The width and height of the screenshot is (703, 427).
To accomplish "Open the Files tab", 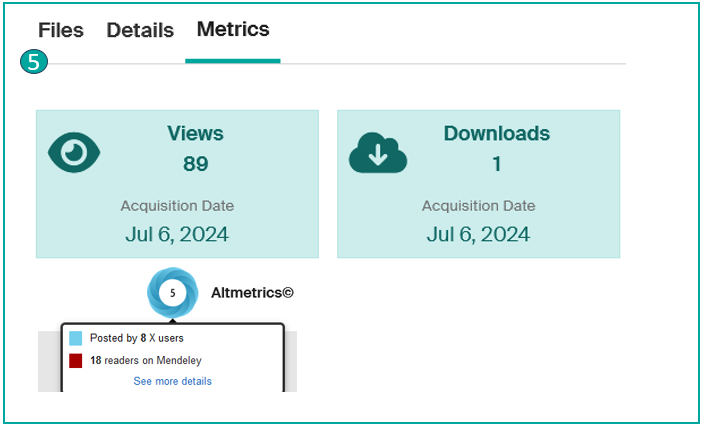I will pos(61,31).
